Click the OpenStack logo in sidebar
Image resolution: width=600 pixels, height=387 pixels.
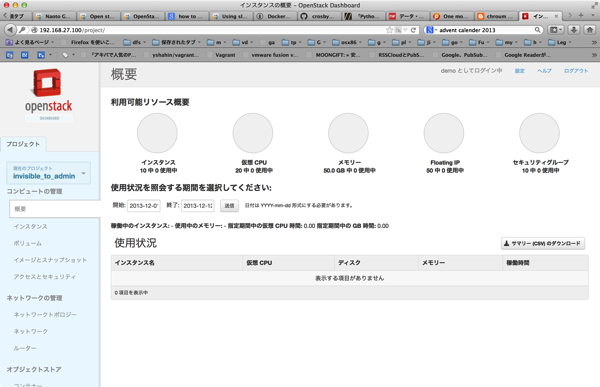coord(49,95)
